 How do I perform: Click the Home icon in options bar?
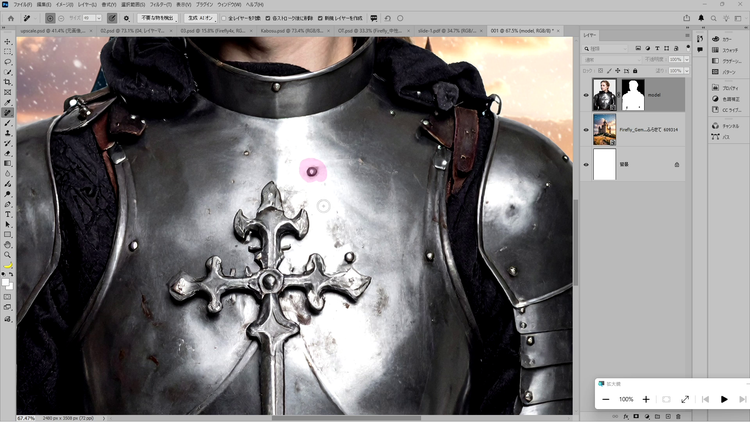tap(8, 18)
